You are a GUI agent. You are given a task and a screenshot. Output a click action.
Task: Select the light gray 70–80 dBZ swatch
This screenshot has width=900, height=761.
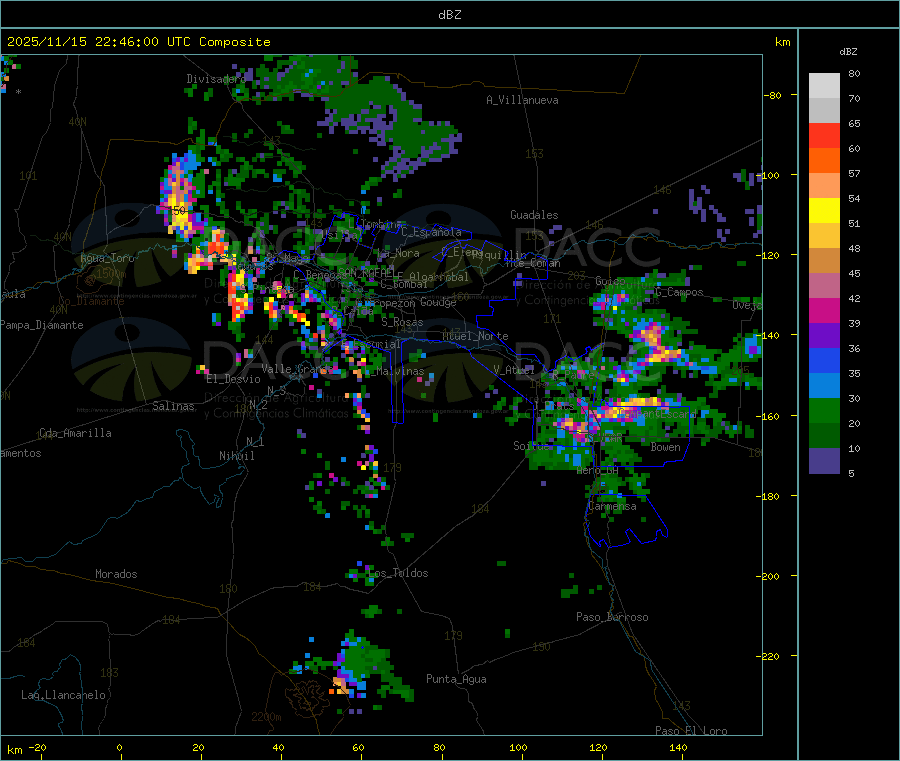824,86
